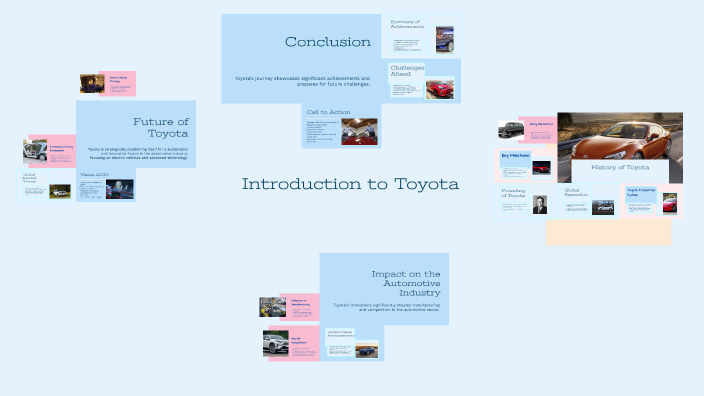
Task: Select the red car Challenges Ahead thumbnail
Action: (x=440, y=90)
